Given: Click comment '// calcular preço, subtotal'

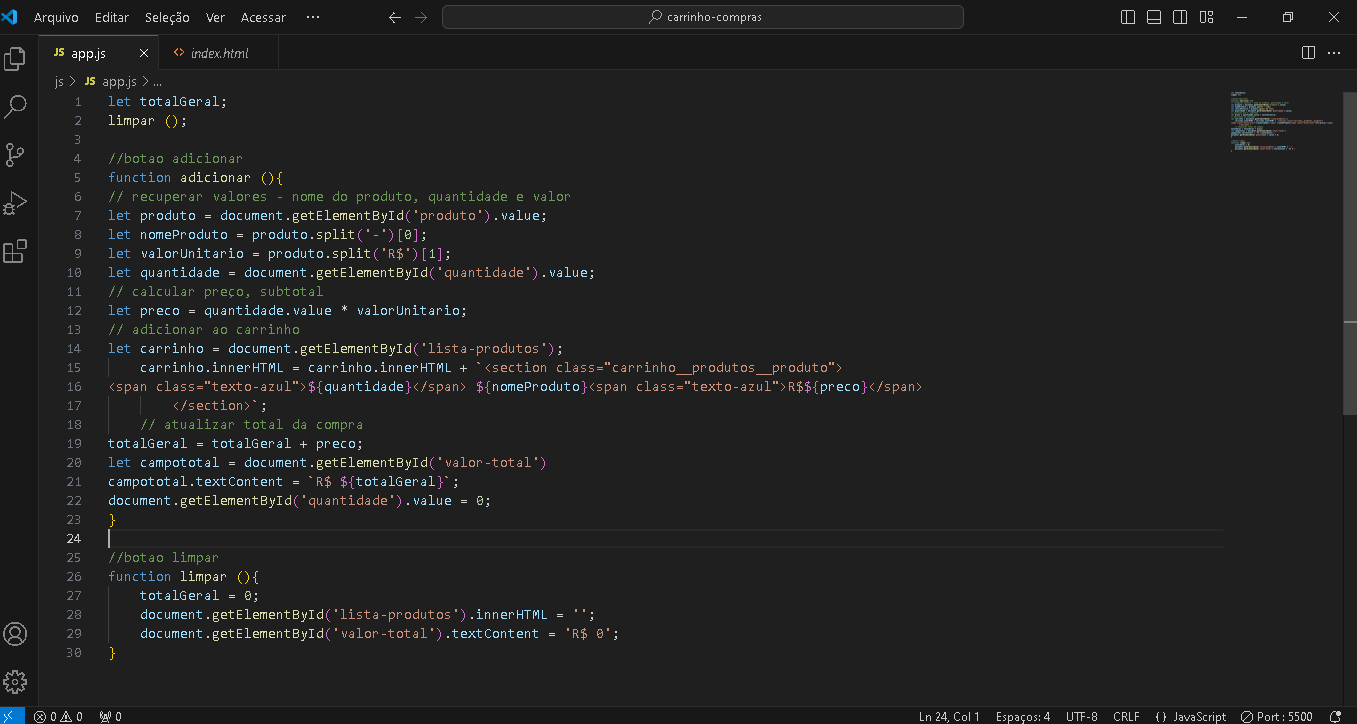Looking at the screenshot, I should point(215,291).
